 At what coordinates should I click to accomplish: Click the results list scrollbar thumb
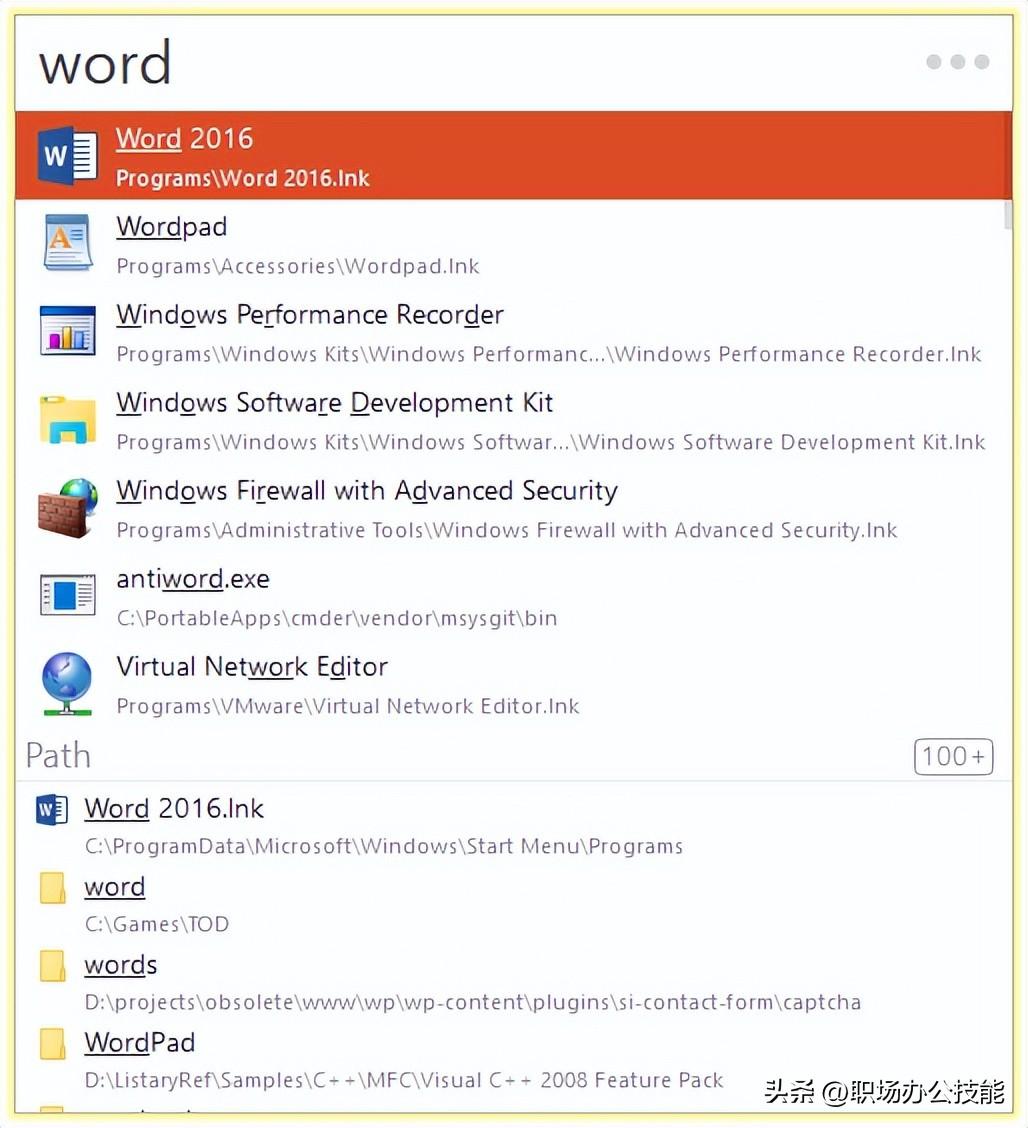(x=1008, y=214)
